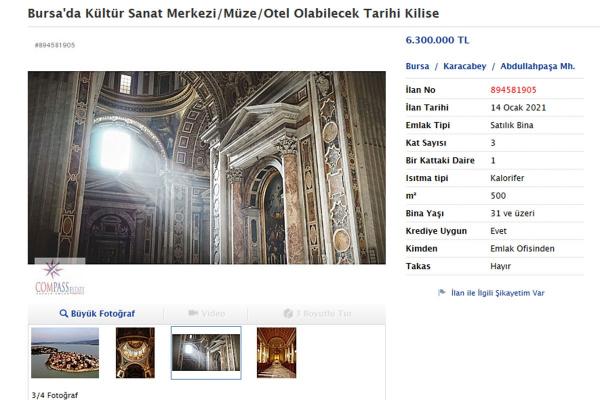Open the Bursa city breadcrumb link

click(418, 66)
